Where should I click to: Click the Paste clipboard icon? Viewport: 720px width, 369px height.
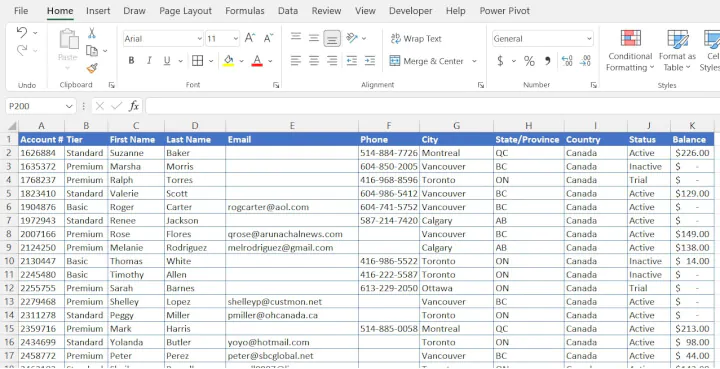tap(68, 39)
